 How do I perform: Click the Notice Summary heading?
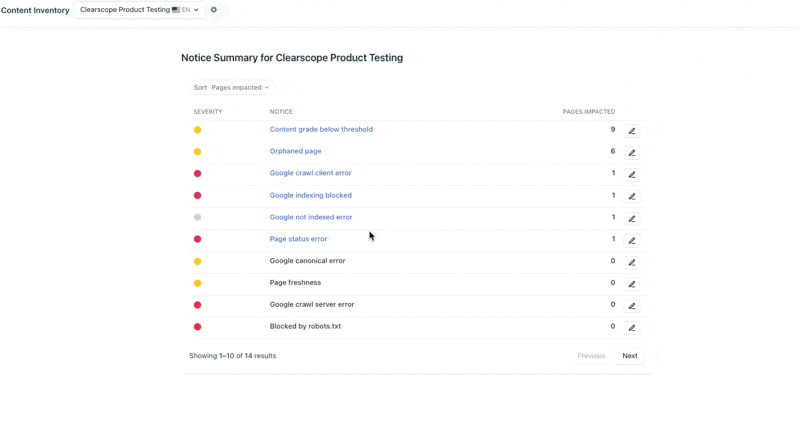click(292, 58)
